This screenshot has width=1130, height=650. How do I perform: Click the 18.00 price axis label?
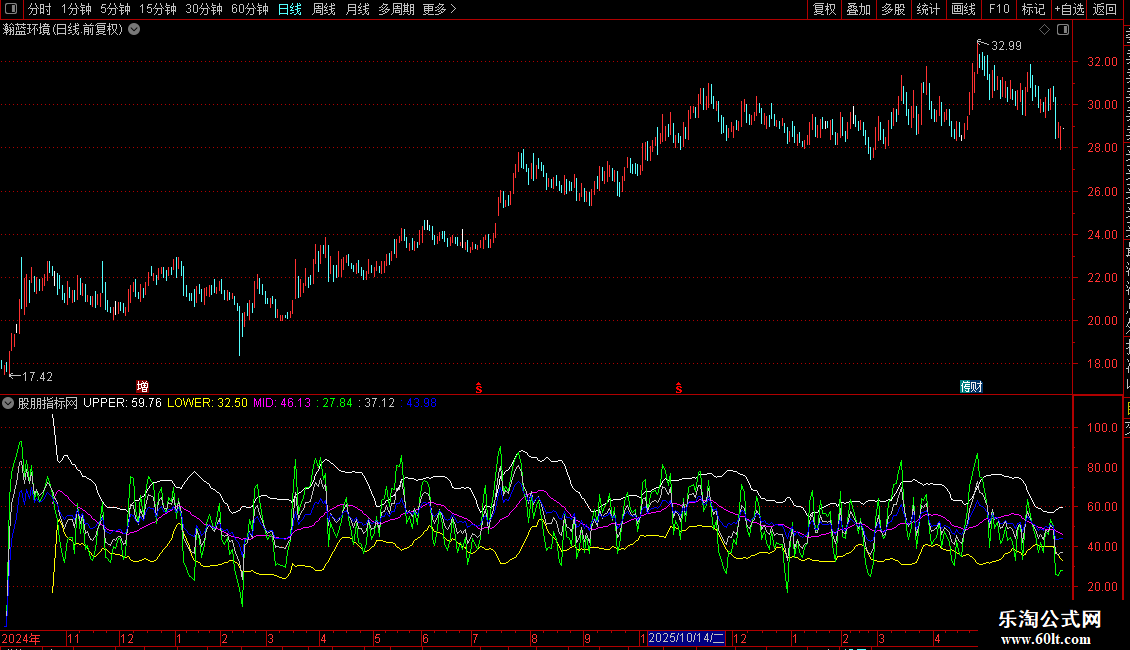point(1103,365)
